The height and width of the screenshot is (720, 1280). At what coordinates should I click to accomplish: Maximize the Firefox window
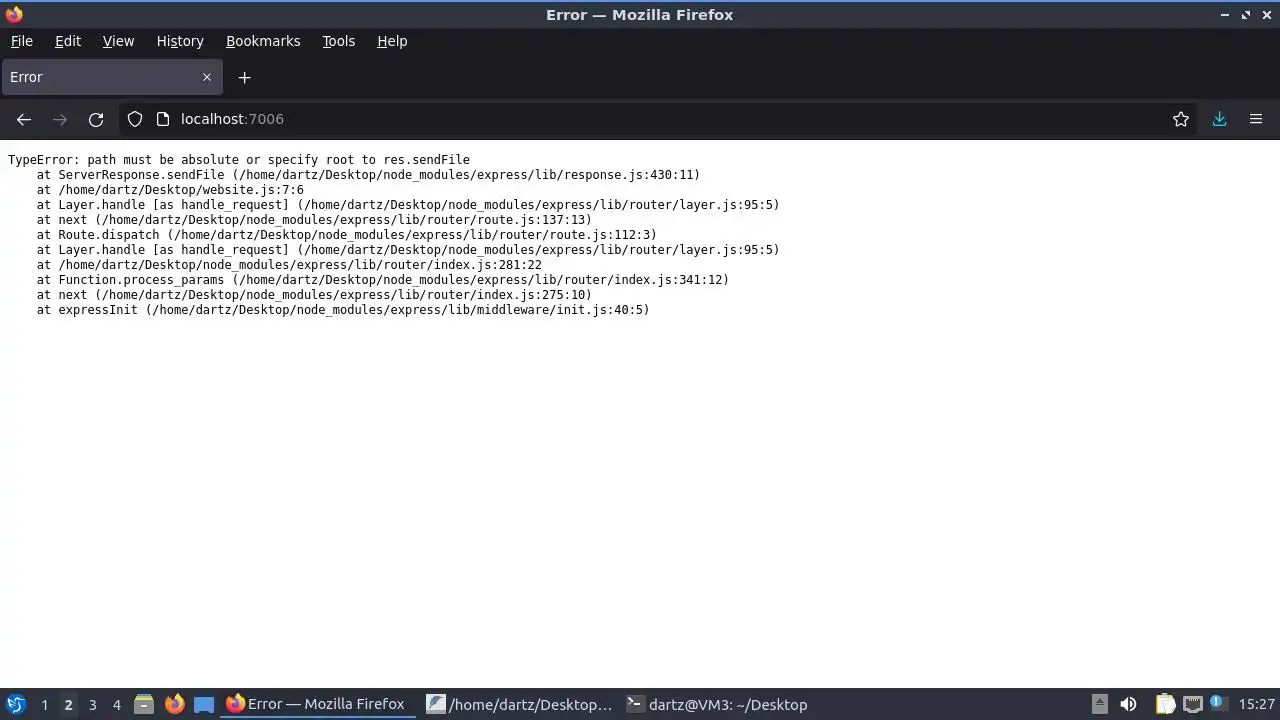pos(1246,15)
